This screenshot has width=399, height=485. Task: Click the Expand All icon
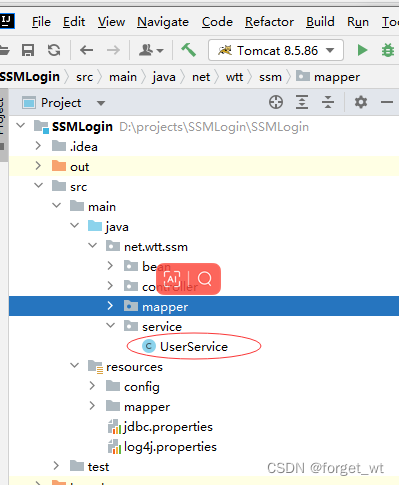(302, 102)
